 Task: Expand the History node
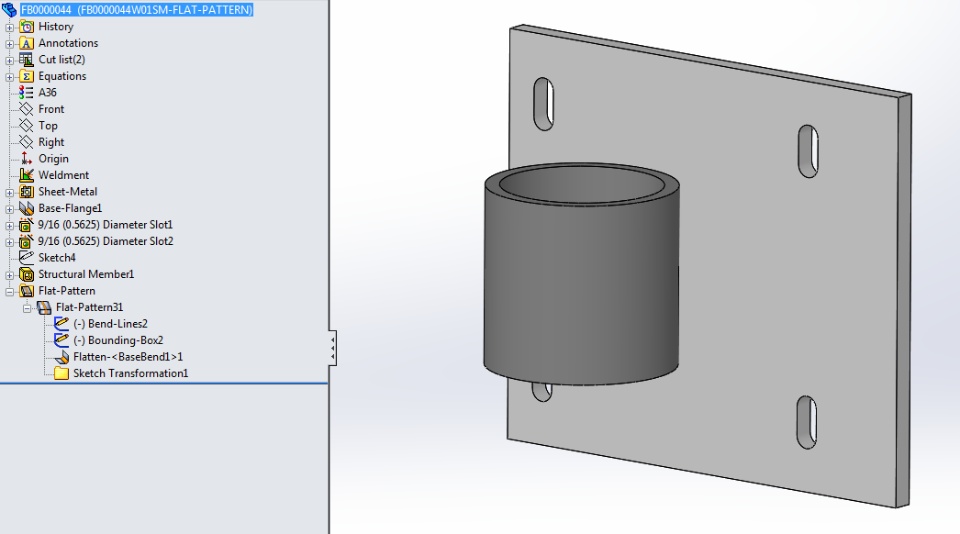(x=9, y=28)
